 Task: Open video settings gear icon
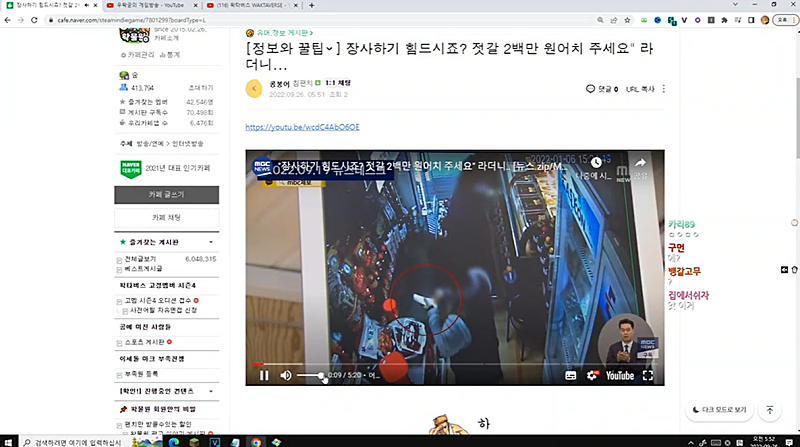pos(592,376)
